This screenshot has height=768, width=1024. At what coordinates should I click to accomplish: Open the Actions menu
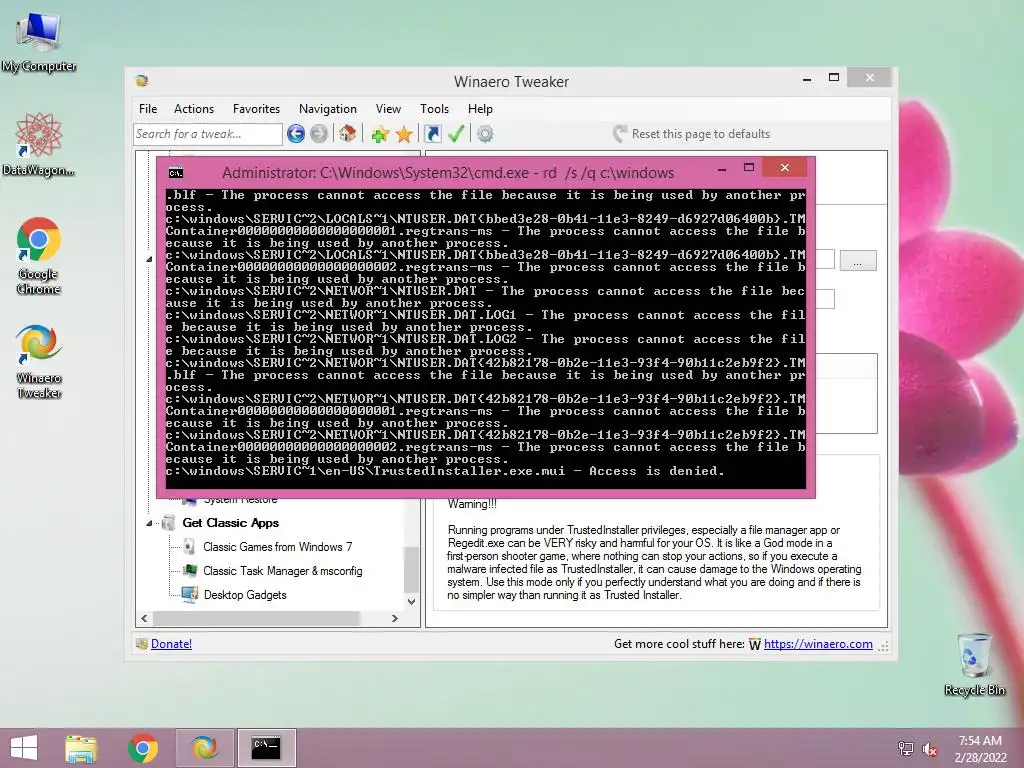(194, 109)
